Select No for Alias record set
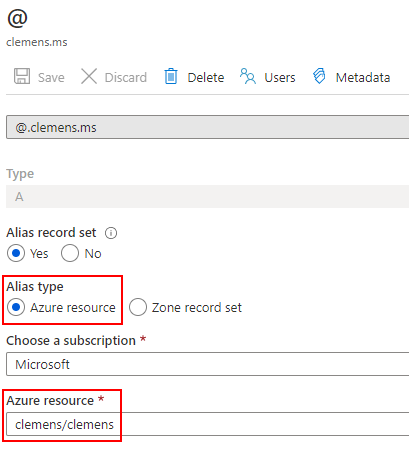This screenshot has height=449, width=409. coord(70,253)
